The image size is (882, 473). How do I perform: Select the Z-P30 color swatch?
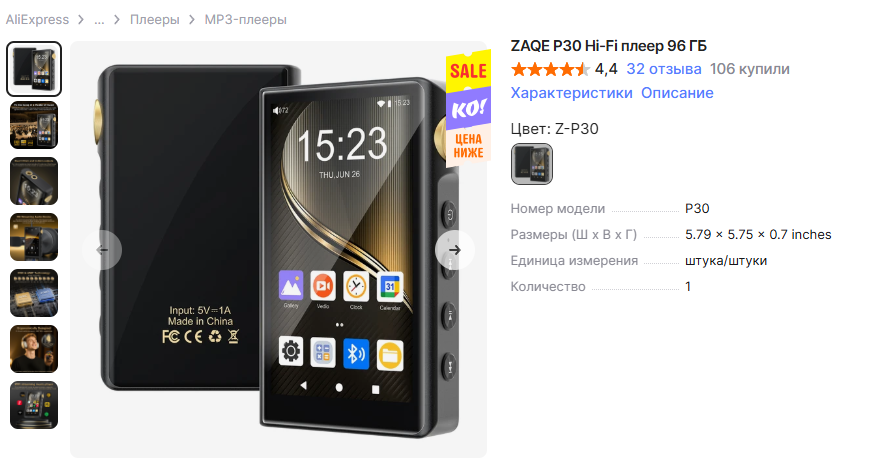532,164
